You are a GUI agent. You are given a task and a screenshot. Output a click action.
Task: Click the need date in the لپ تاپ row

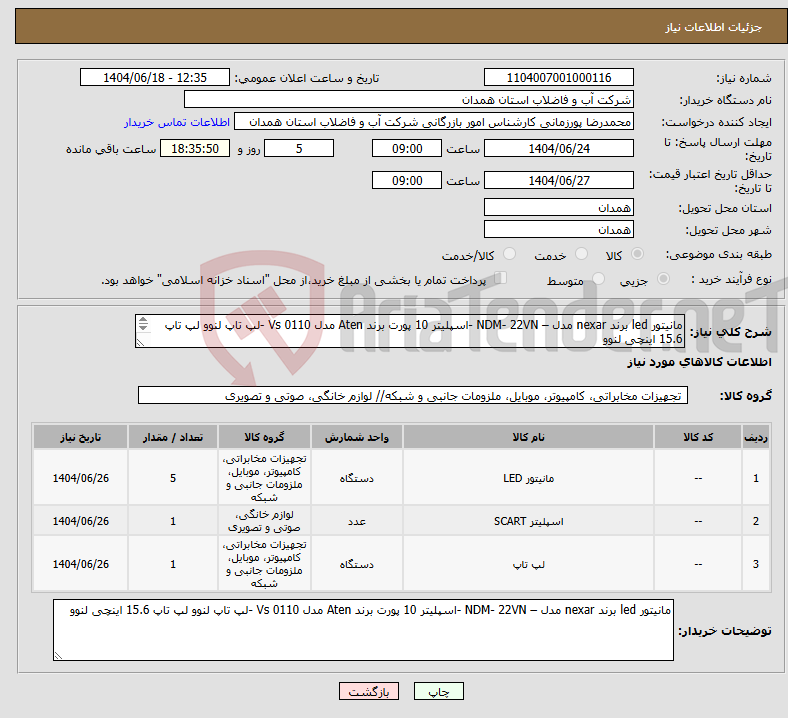tap(80, 564)
